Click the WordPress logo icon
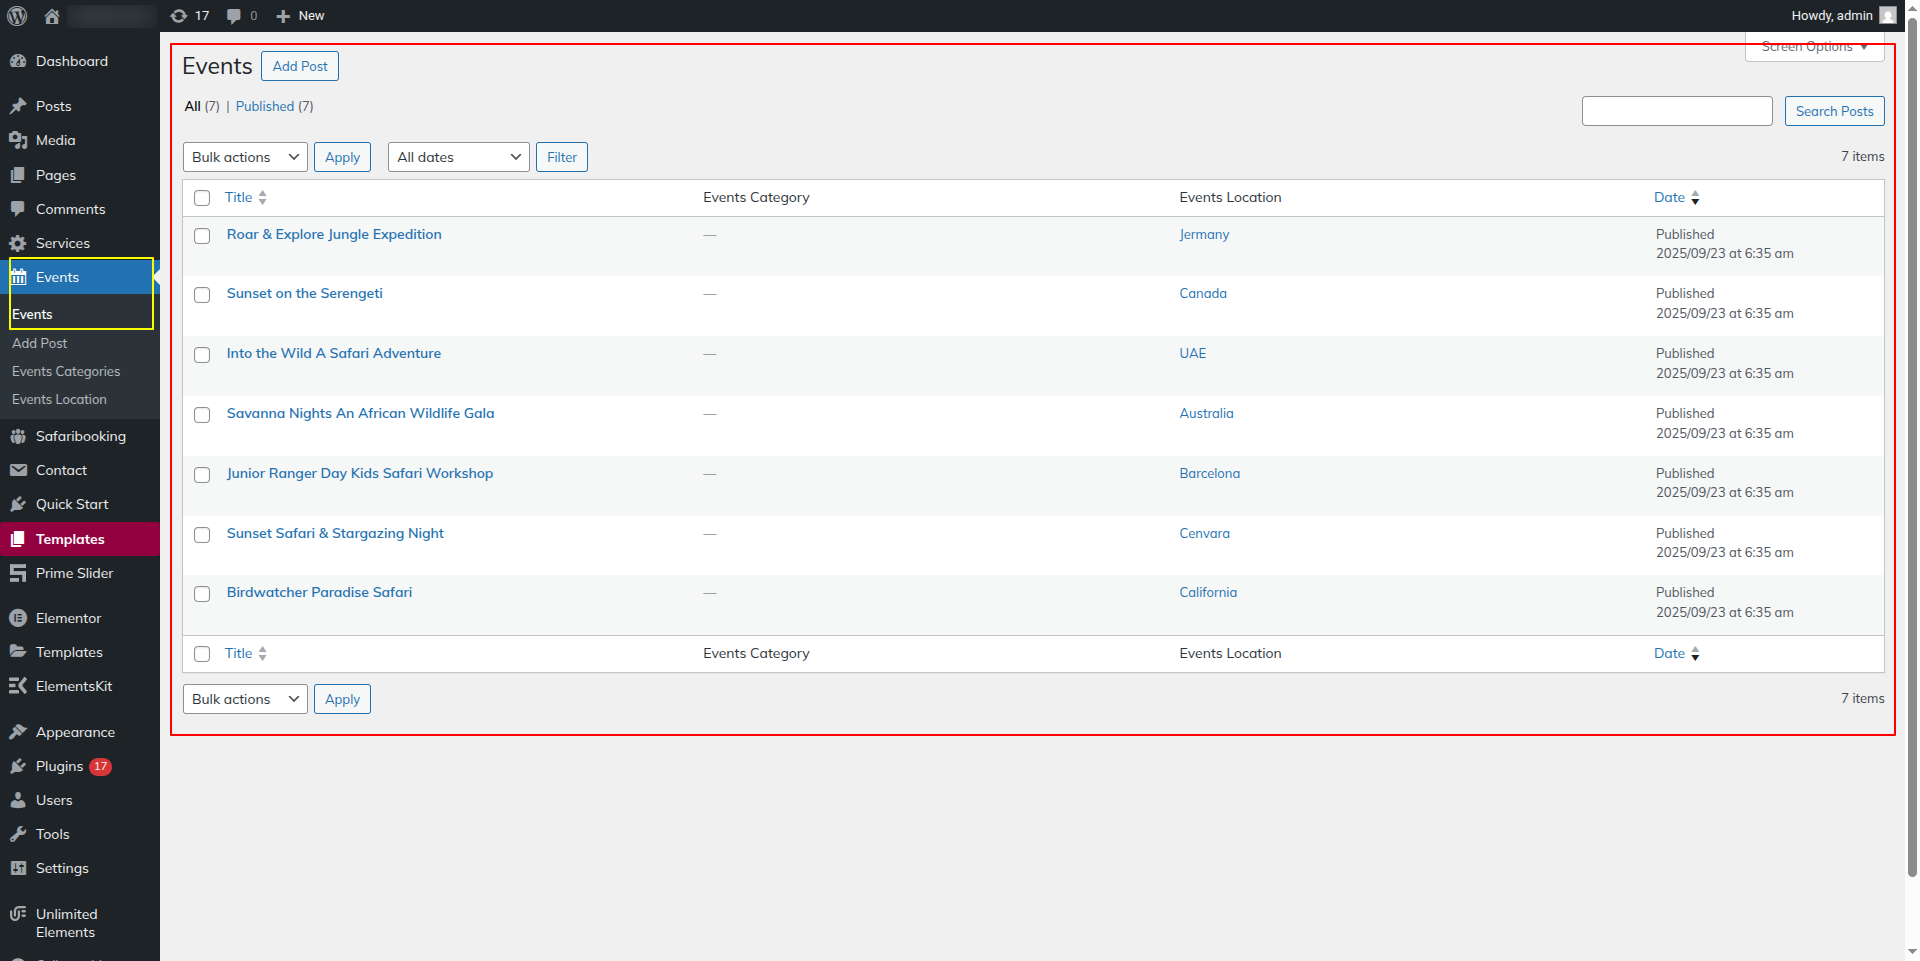The image size is (1920, 961). pyautogui.click(x=17, y=16)
